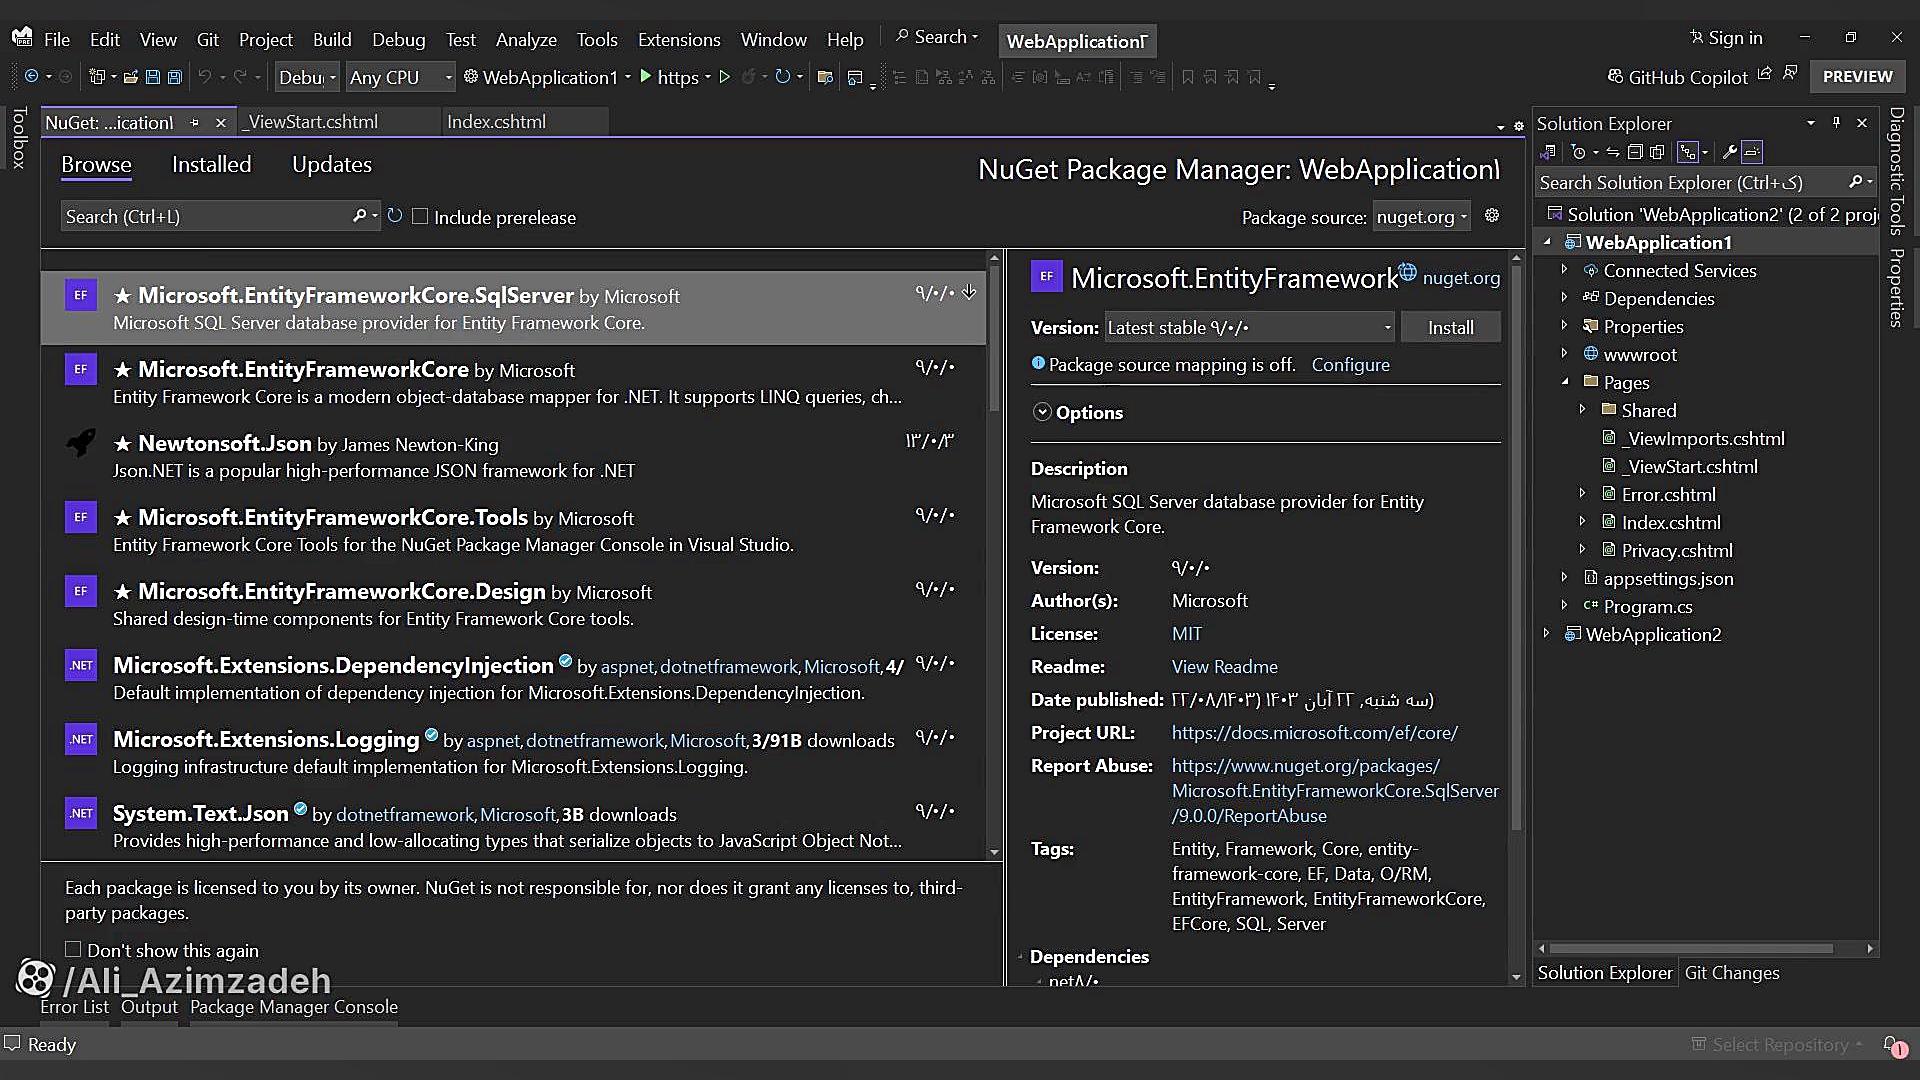Click the GitHub Copilot icon

(x=1614, y=77)
